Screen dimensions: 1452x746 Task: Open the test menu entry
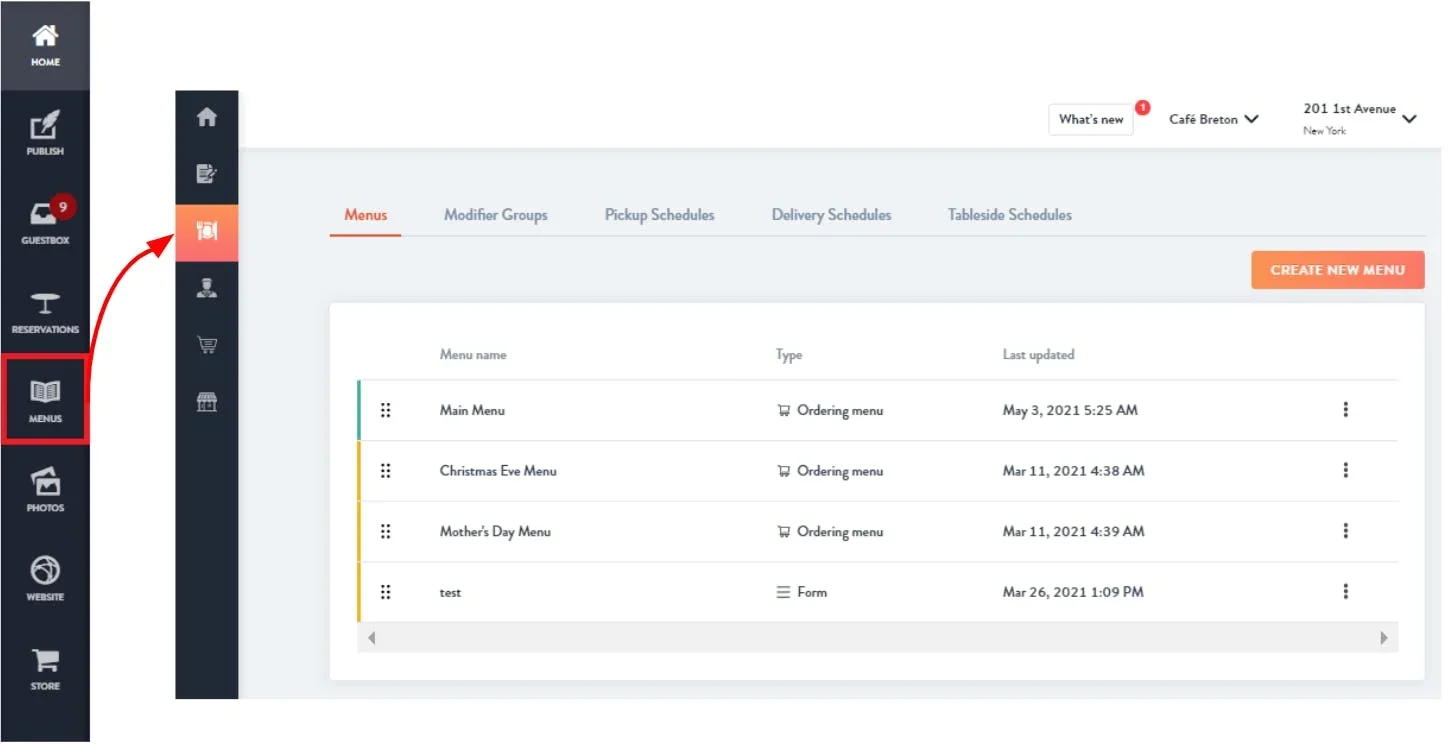(x=450, y=593)
